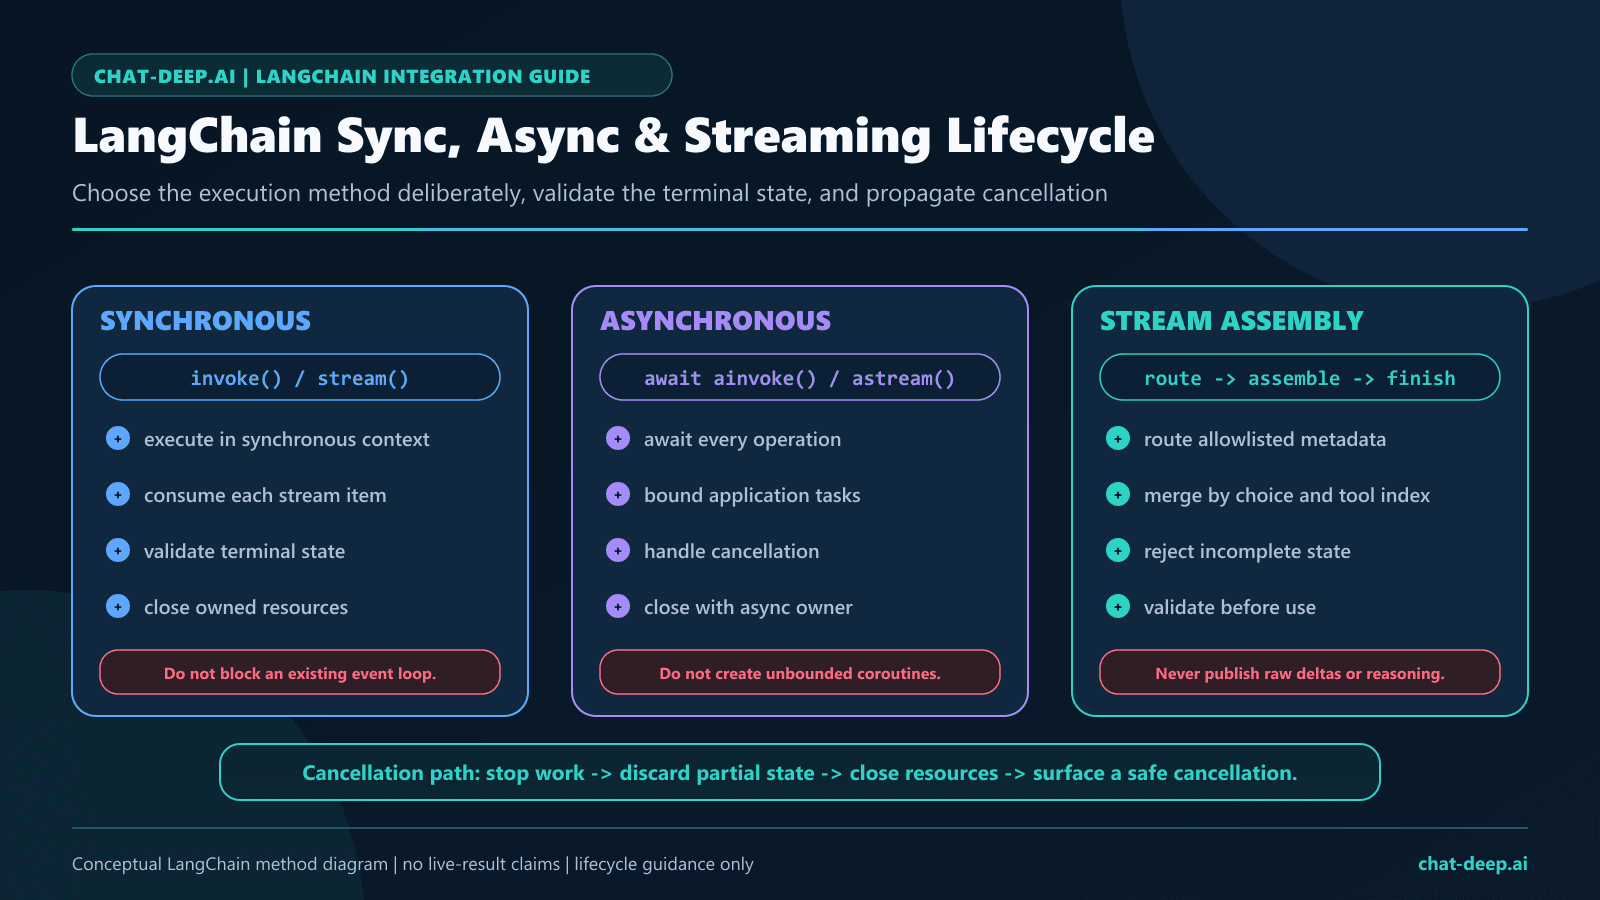
Task: Click the text route allowlisted metadata
Action: pyautogui.click(x=1265, y=439)
